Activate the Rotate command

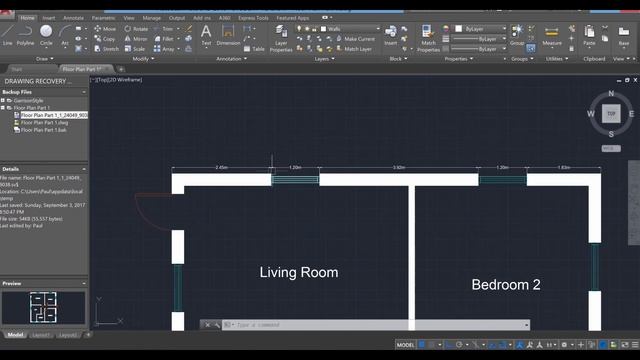point(136,29)
